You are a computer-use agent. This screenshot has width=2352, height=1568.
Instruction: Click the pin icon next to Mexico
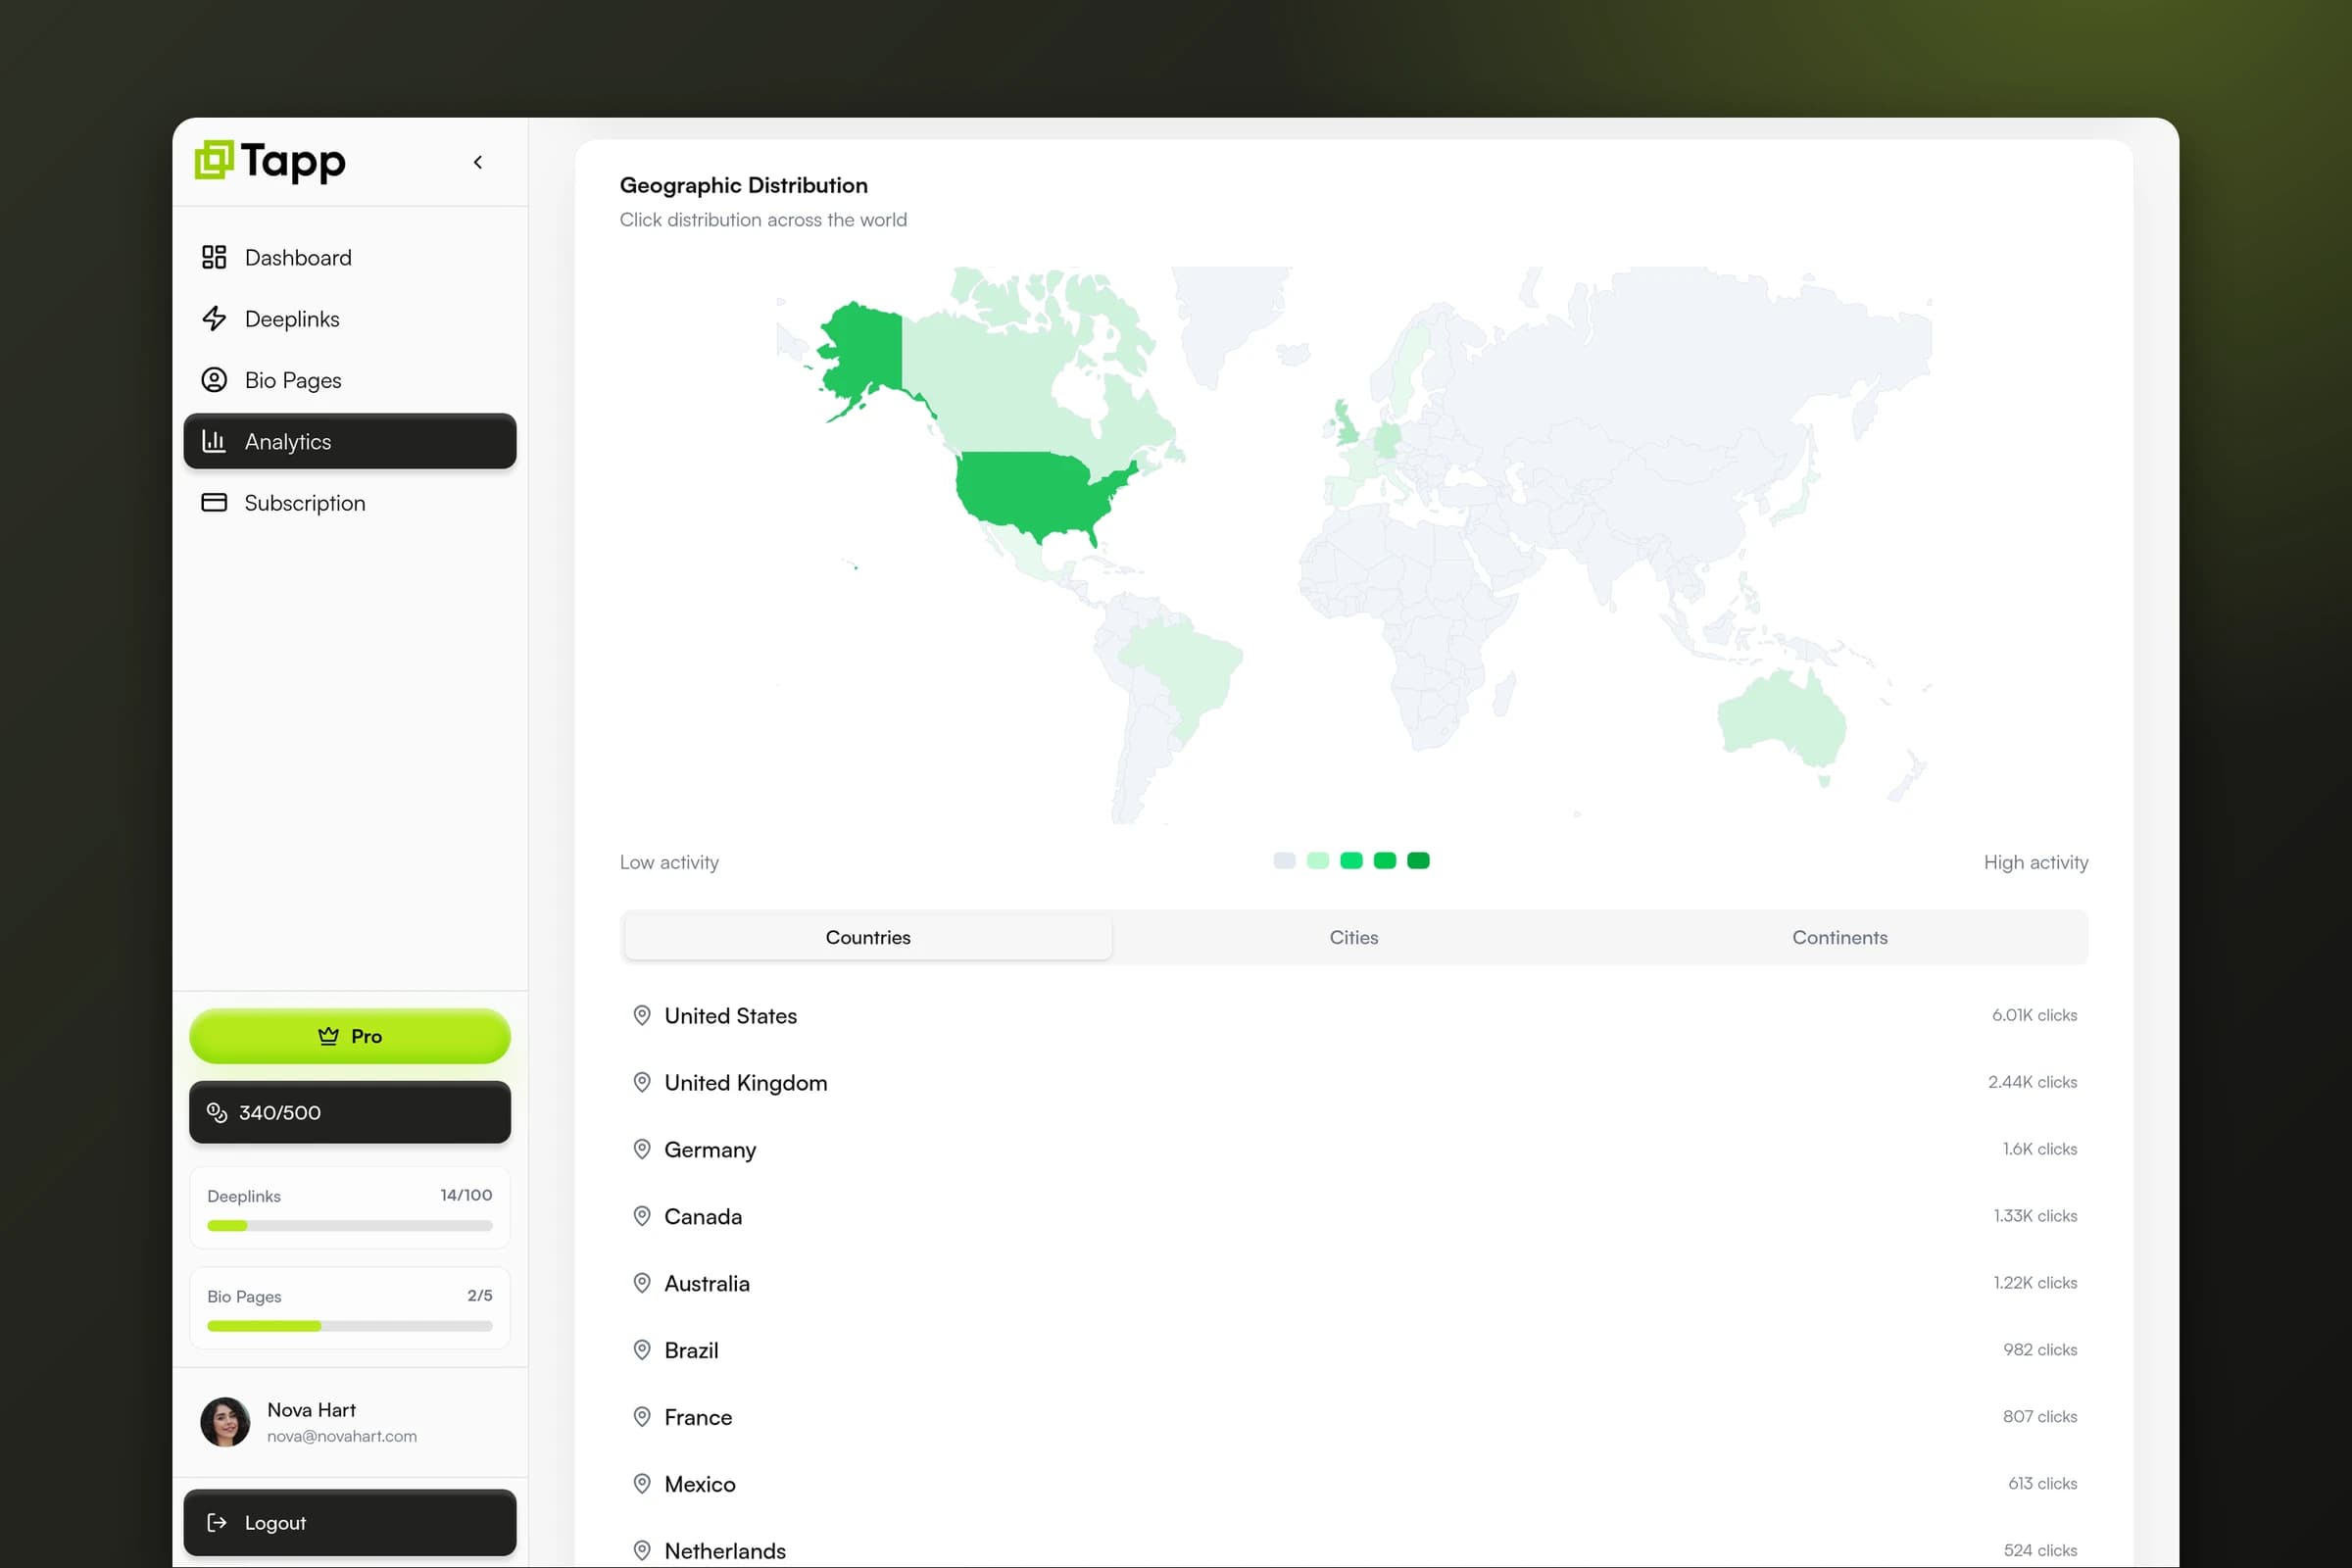642,1484
